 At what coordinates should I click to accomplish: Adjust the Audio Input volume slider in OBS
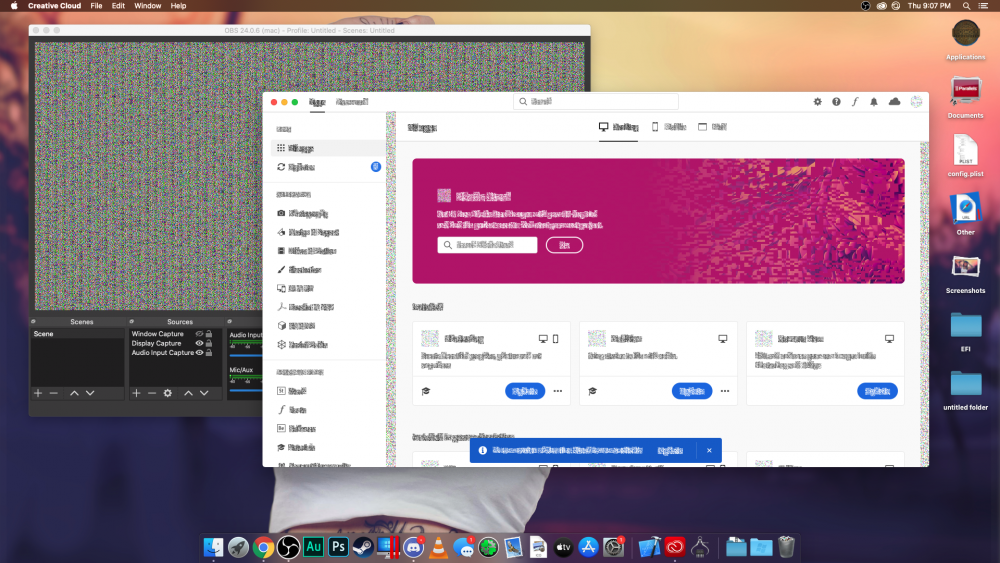(246, 355)
